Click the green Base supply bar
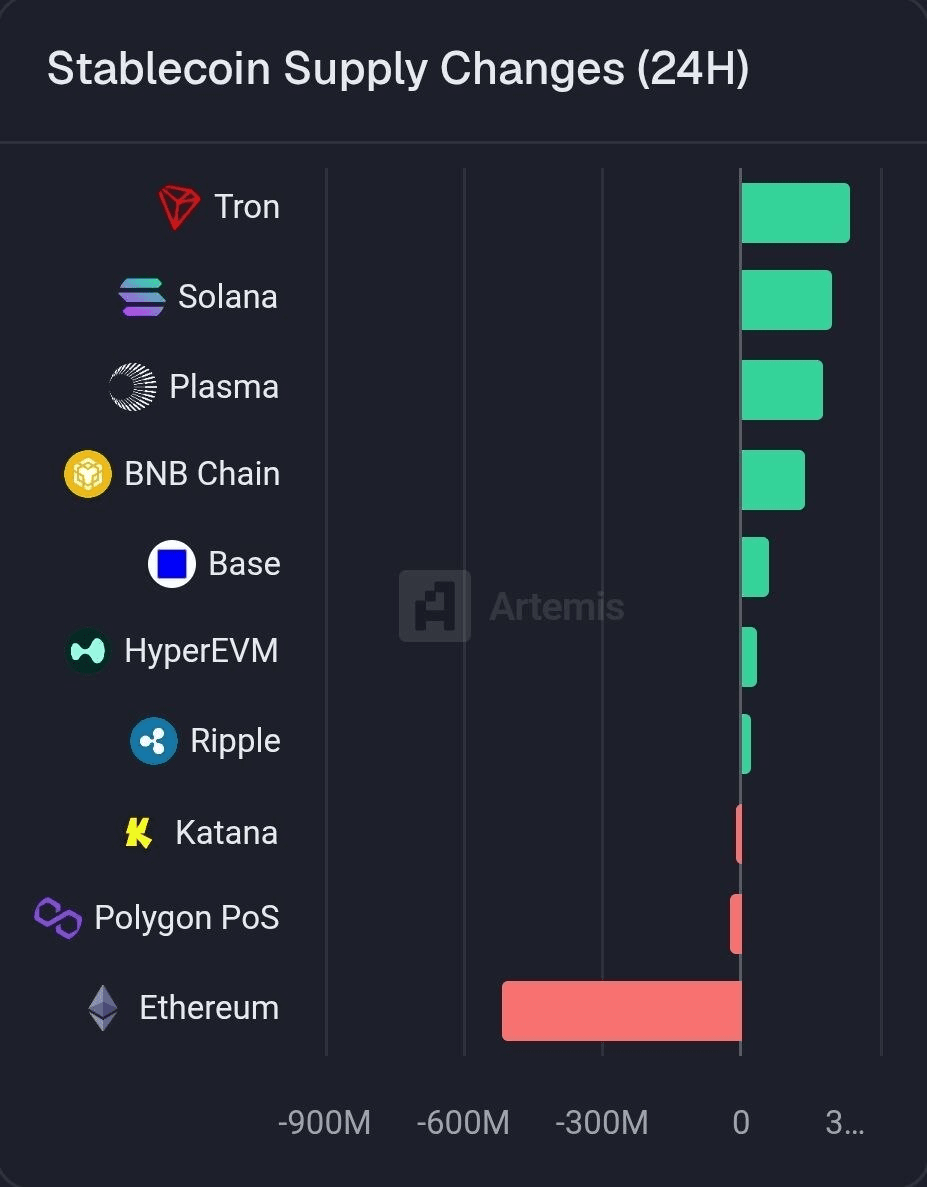 point(755,567)
